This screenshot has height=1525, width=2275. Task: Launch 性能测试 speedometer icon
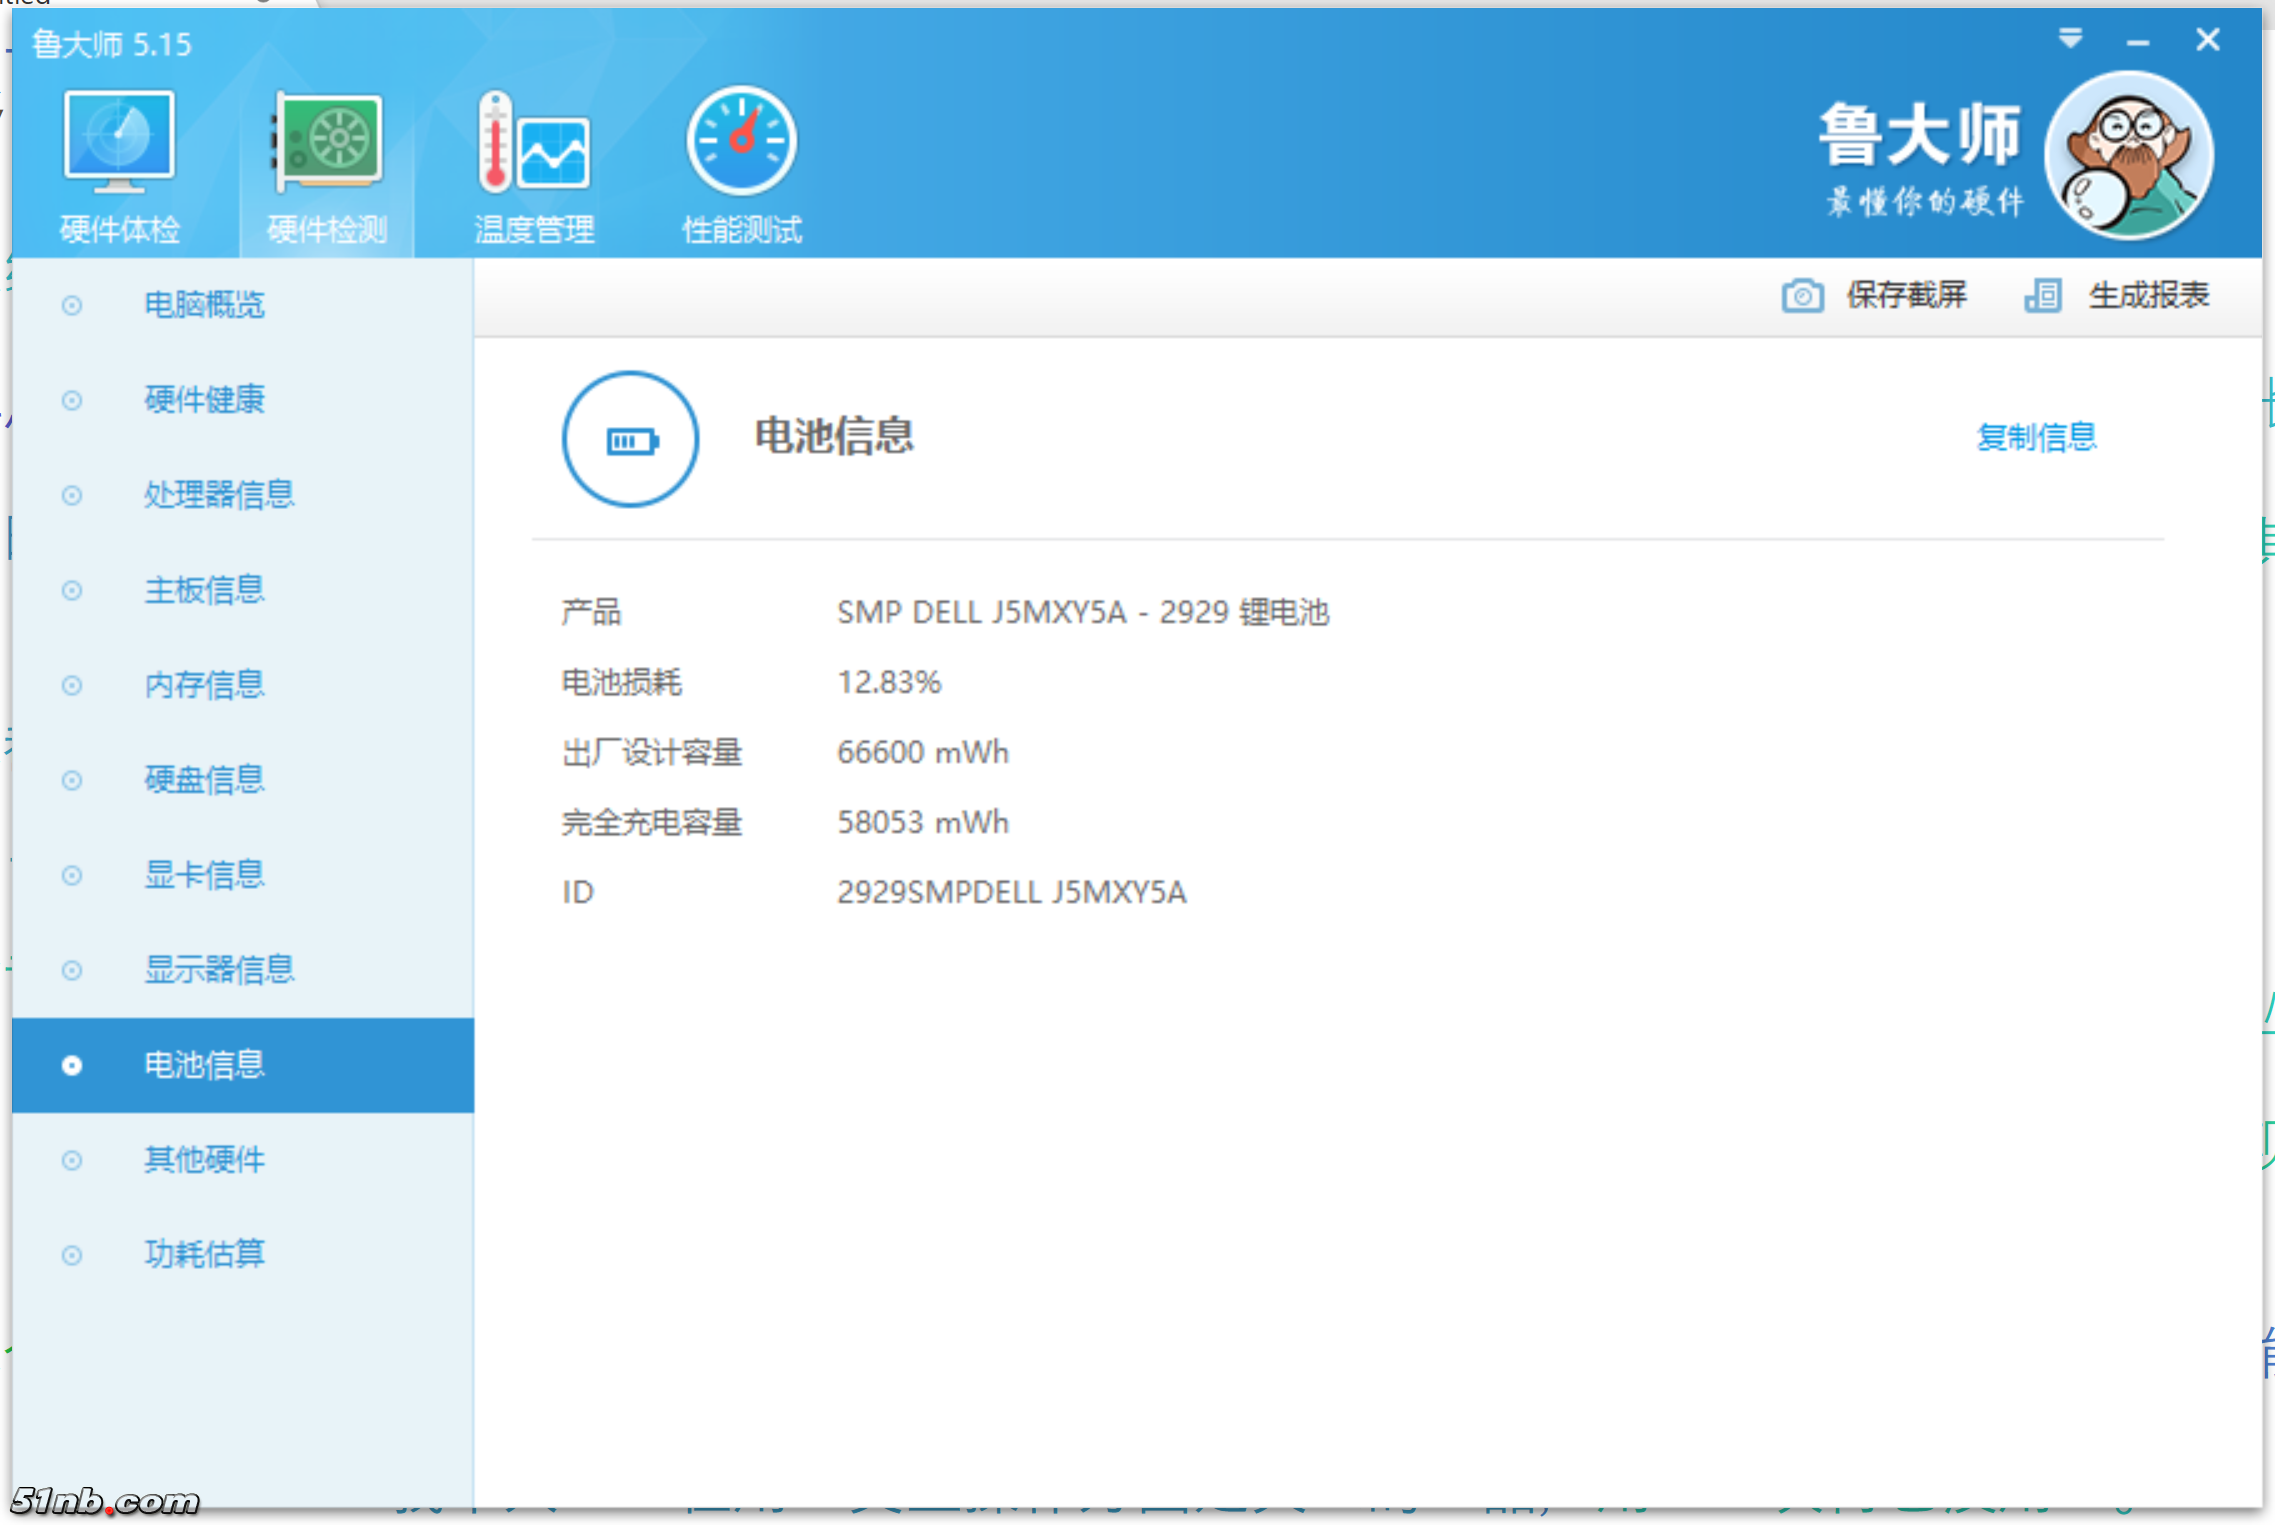pyautogui.click(x=741, y=142)
